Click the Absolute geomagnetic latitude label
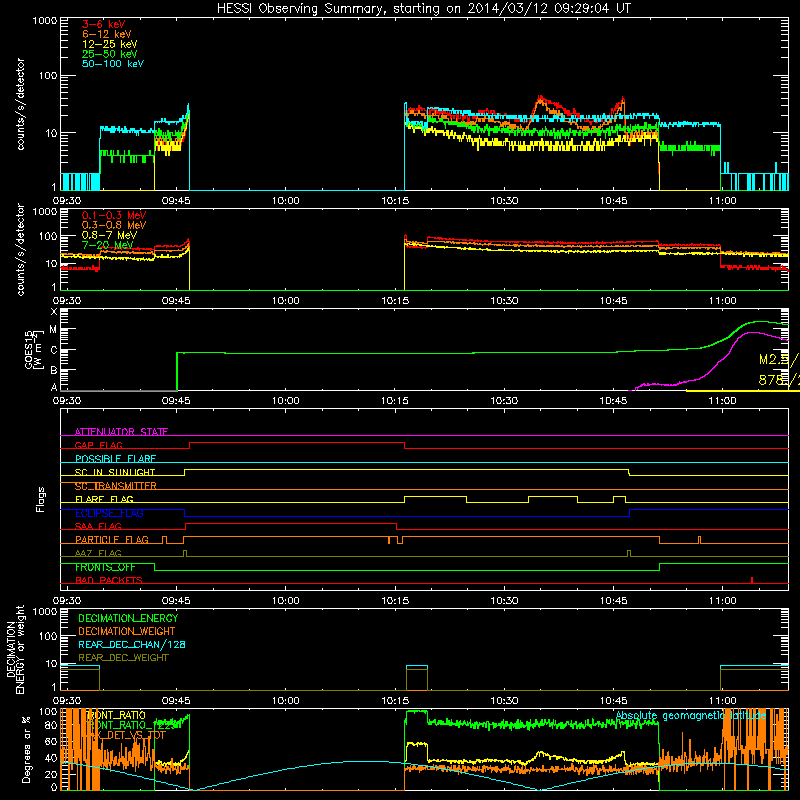Image resolution: width=800 pixels, height=800 pixels. point(691,715)
